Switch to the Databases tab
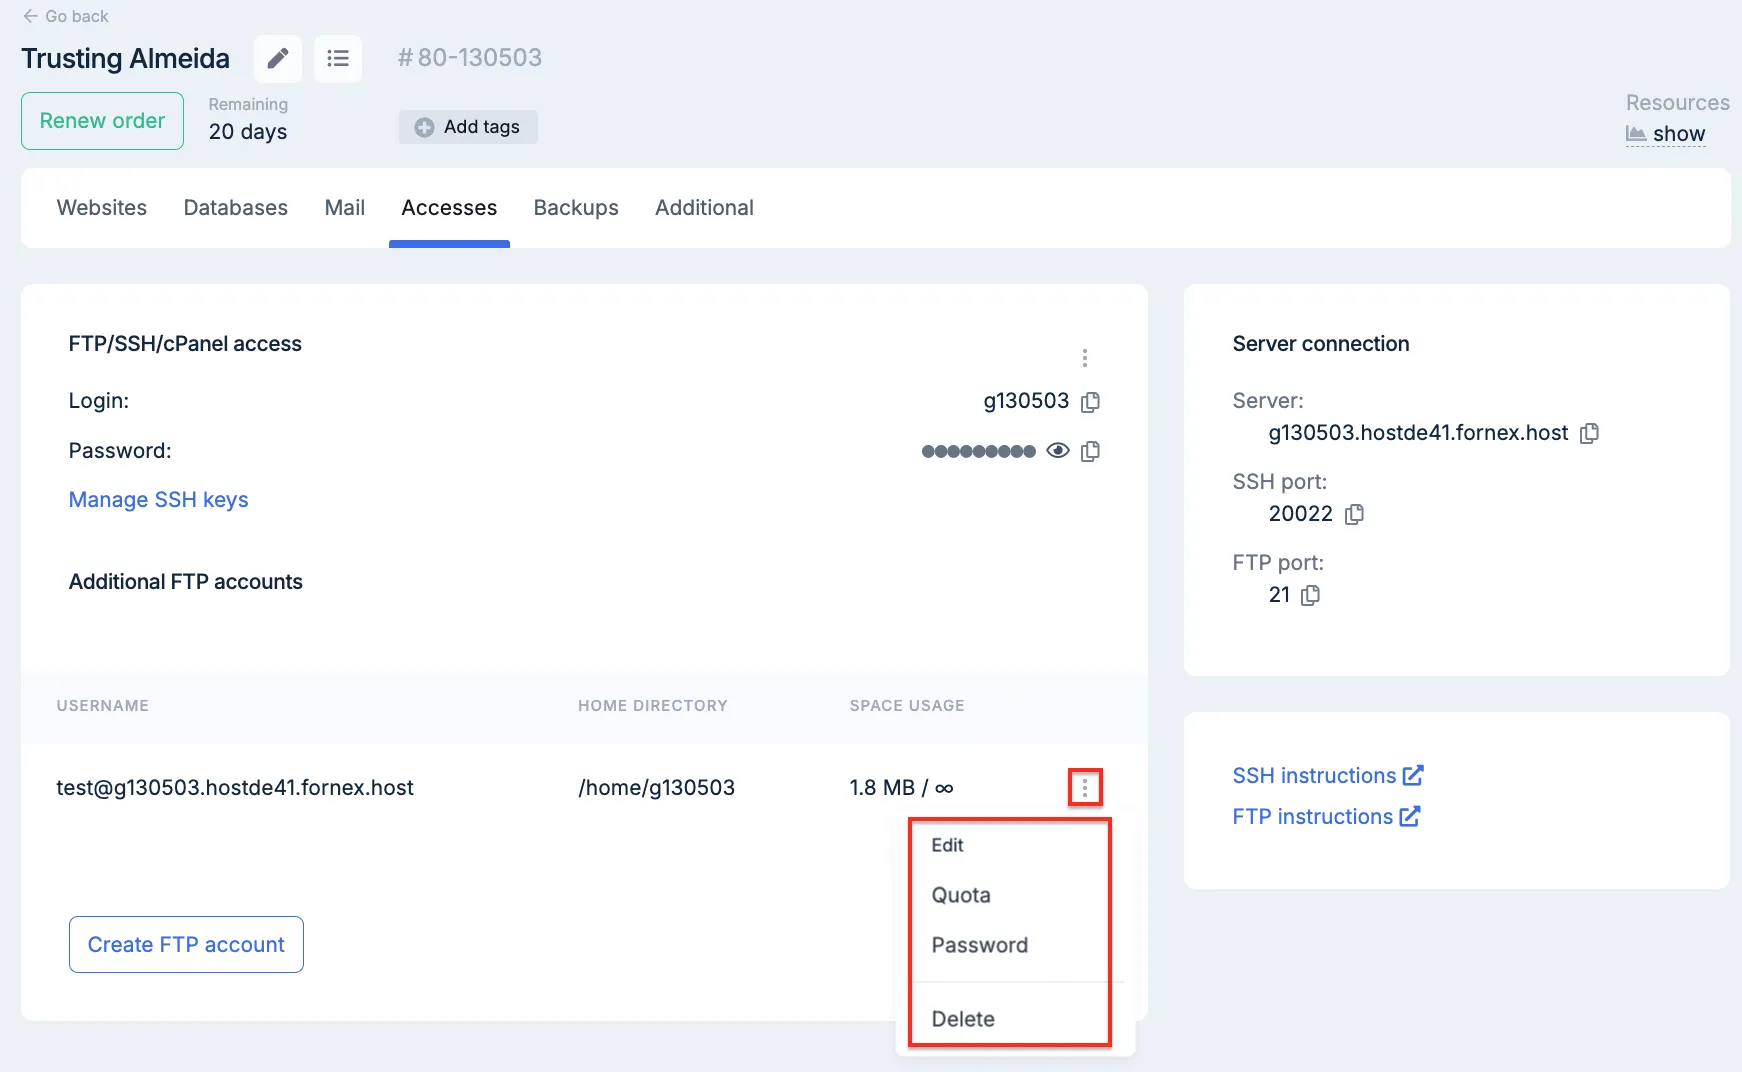Image resolution: width=1742 pixels, height=1072 pixels. (x=236, y=208)
